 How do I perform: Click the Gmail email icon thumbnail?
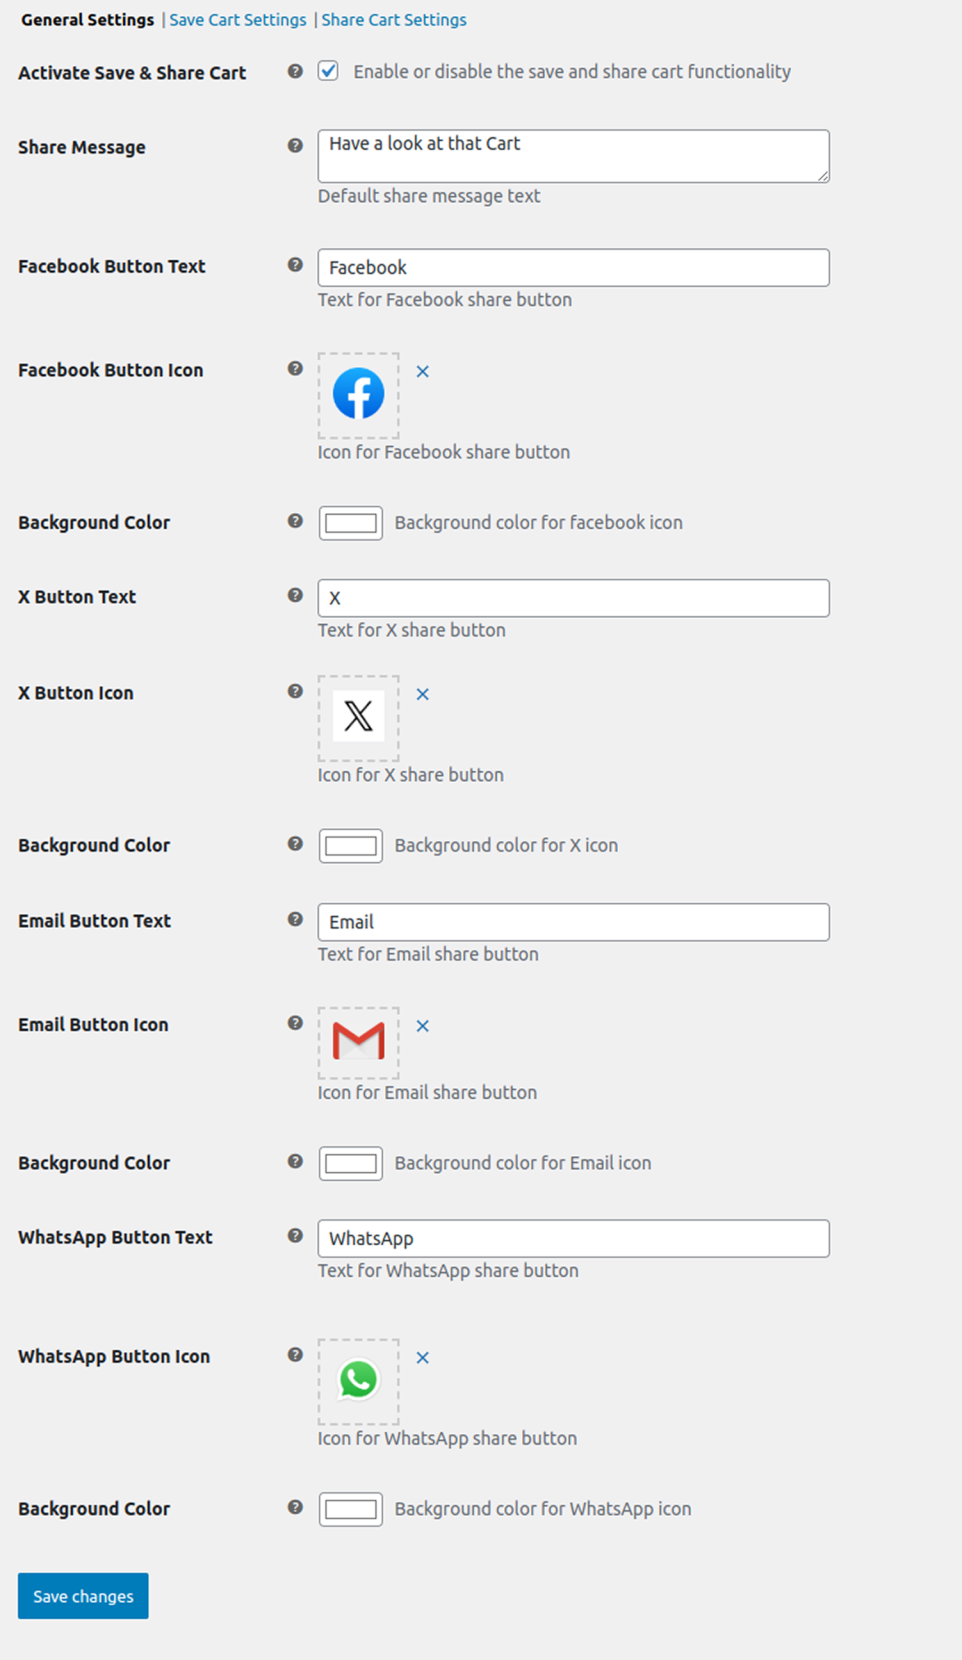coord(358,1041)
